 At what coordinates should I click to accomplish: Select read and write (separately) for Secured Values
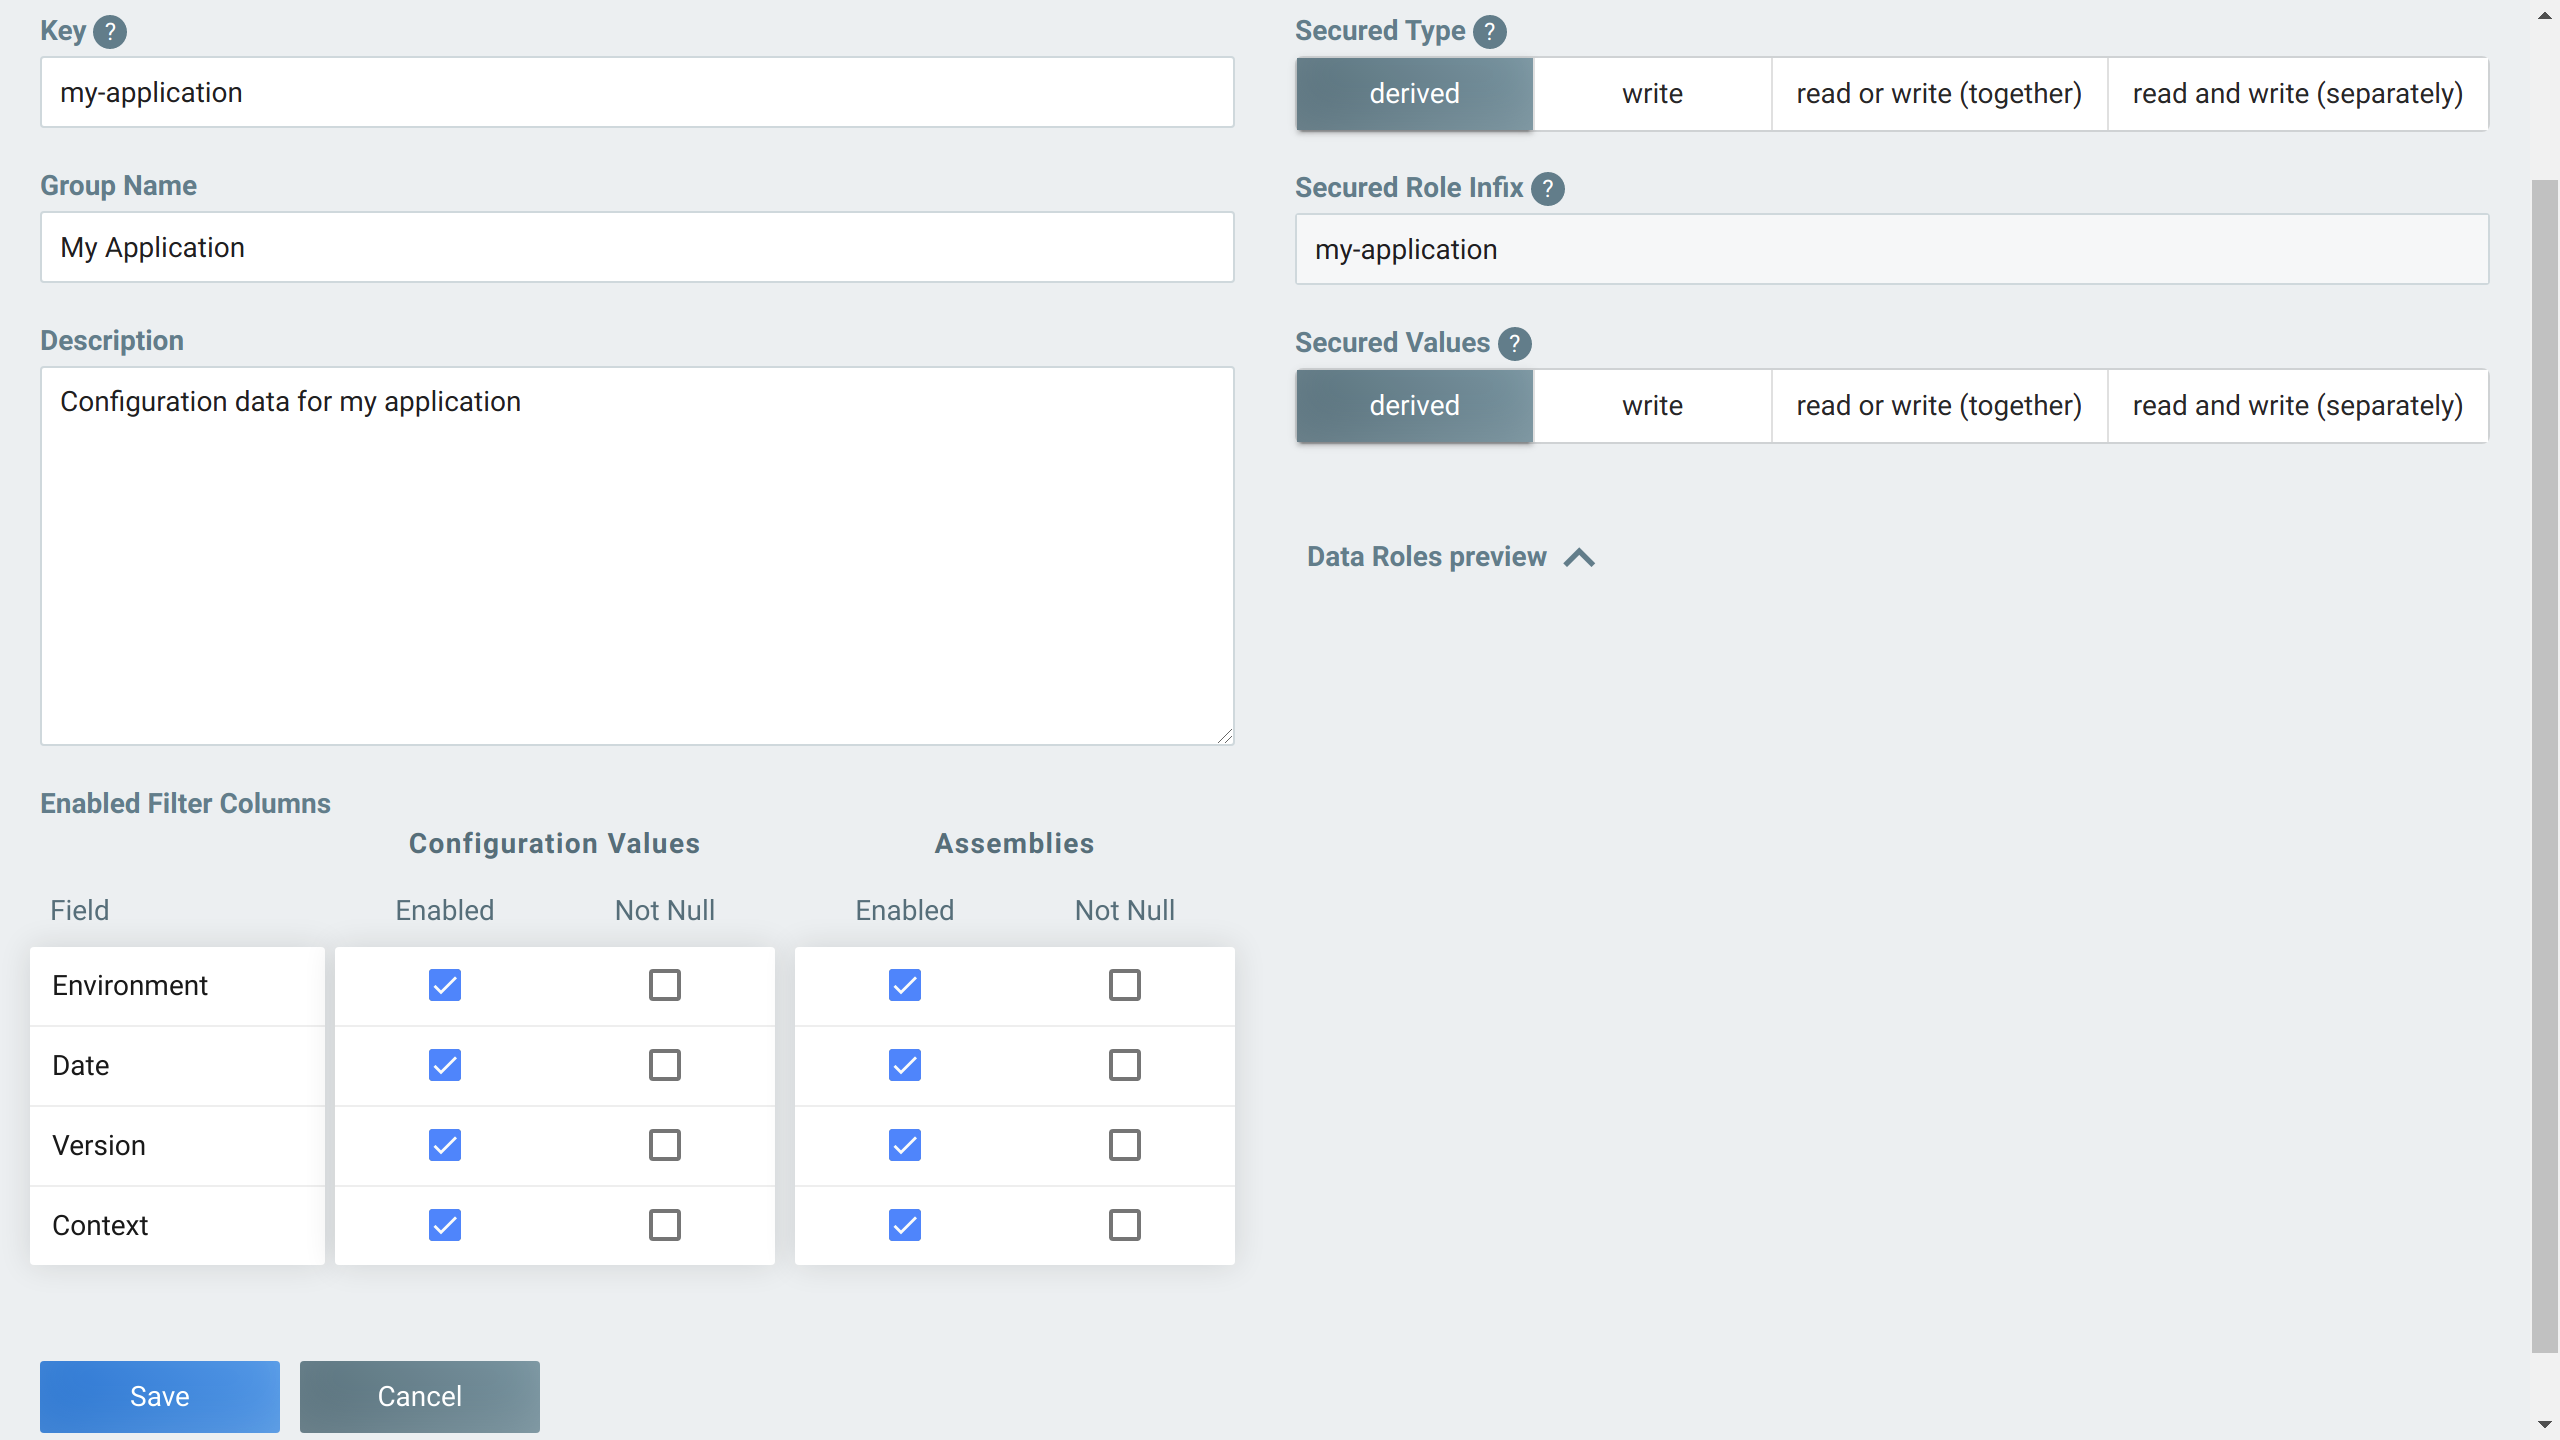point(2297,405)
